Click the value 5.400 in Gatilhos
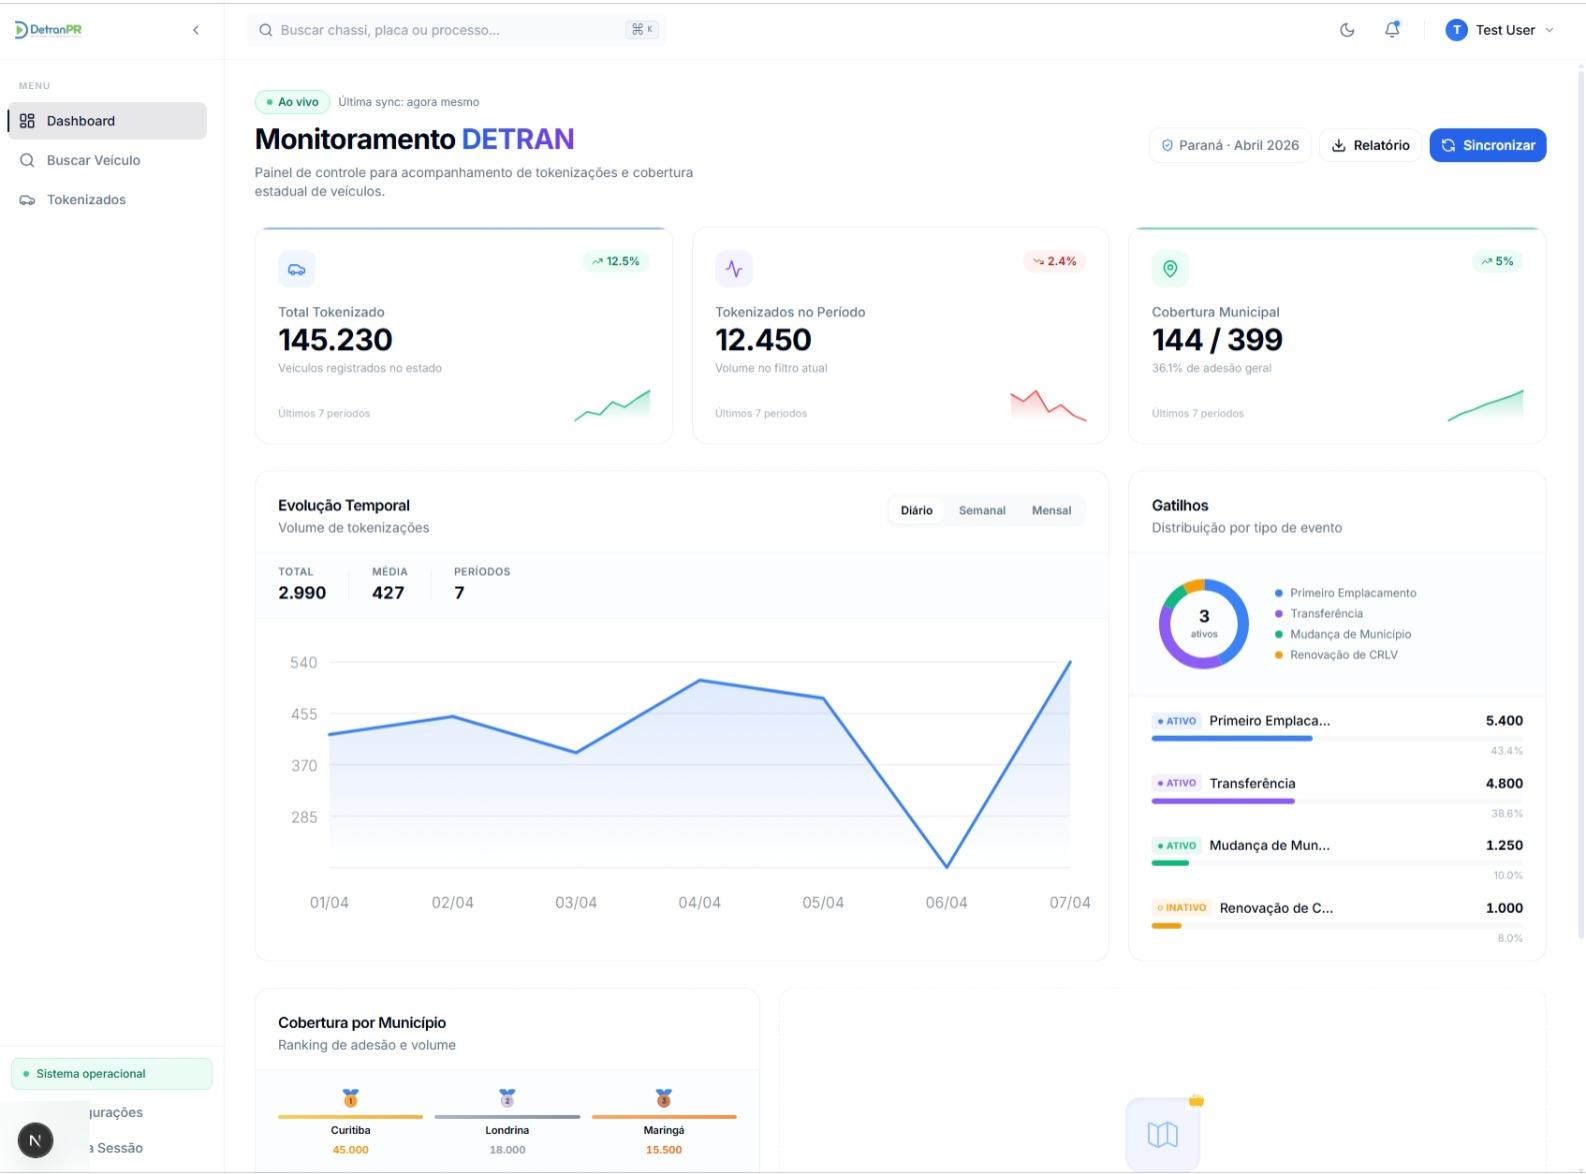 [x=1504, y=721]
